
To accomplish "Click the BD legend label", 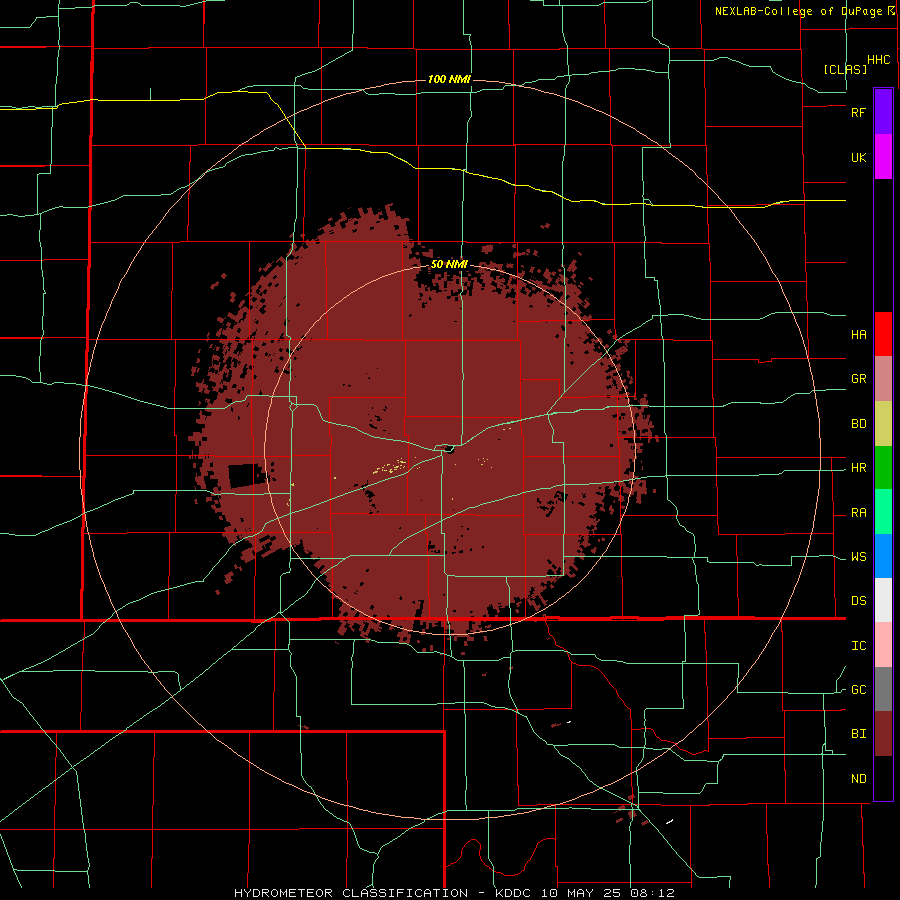I will pos(858,424).
